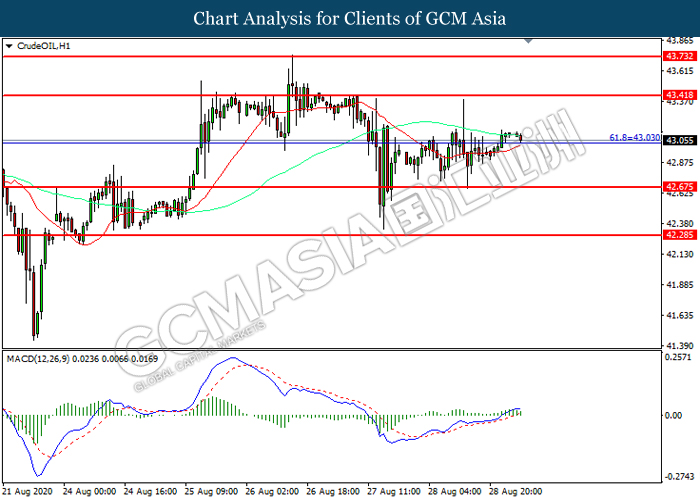700x500 pixels.
Task: Click the 24 Aug 16:00 time label
Action: click(x=150, y=492)
